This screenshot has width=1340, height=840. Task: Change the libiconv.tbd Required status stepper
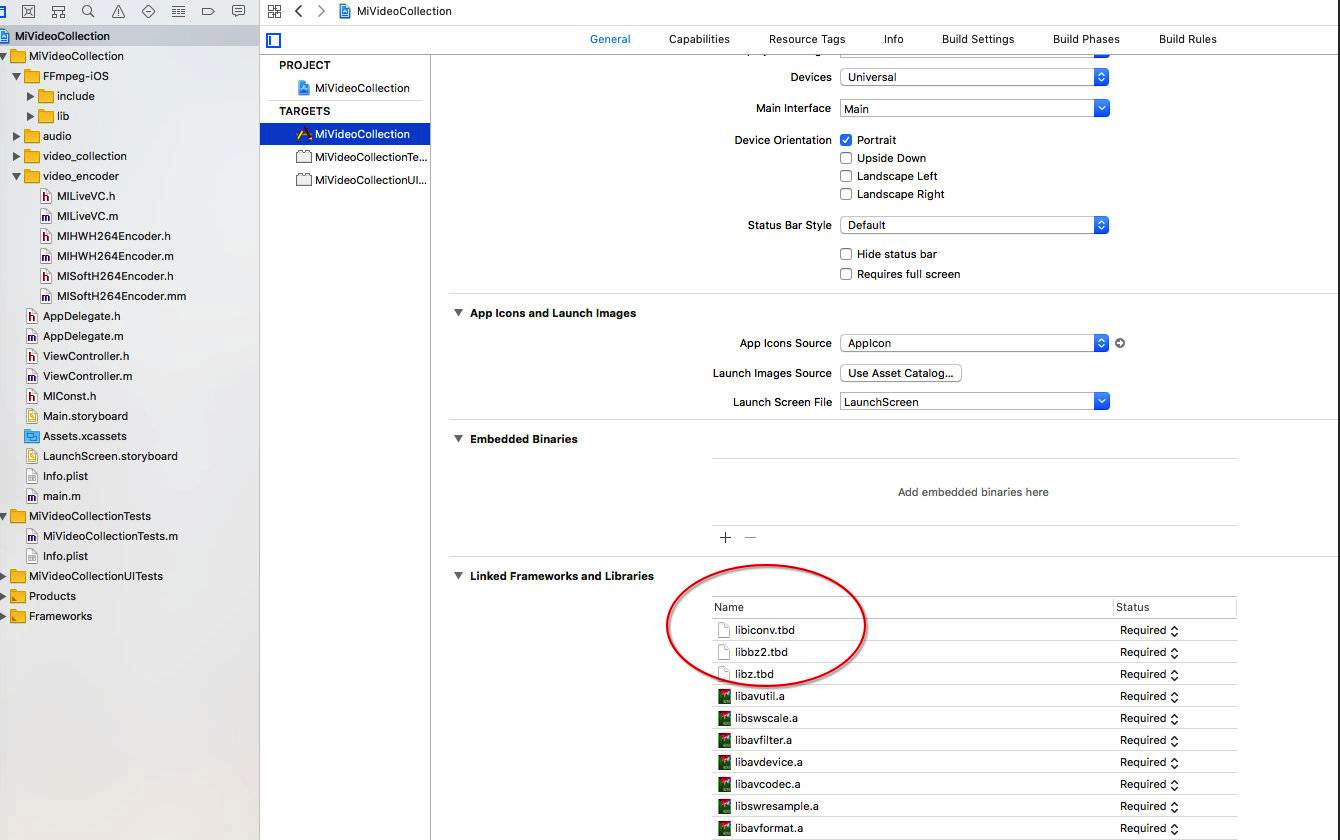(x=1174, y=630)
